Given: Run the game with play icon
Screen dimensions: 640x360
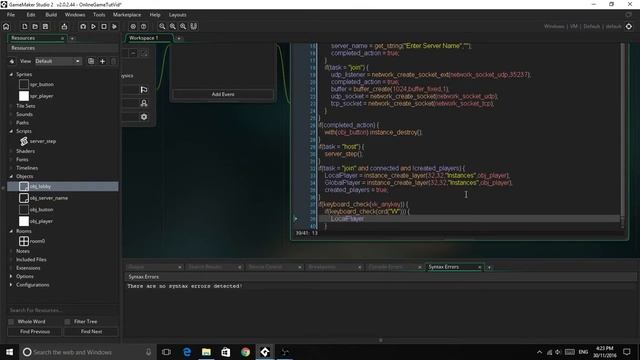Looking at the screenshot, I should [x=93, y=27].
